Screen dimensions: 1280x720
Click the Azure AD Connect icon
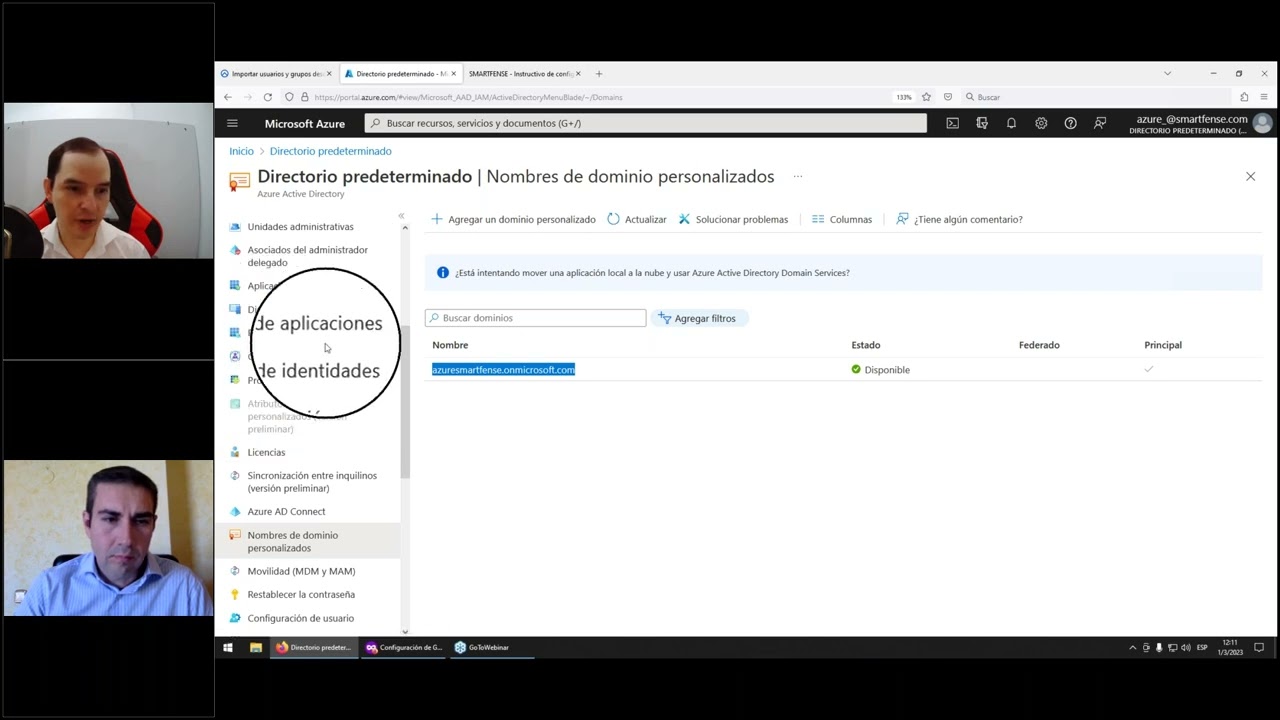click(235, 512)
